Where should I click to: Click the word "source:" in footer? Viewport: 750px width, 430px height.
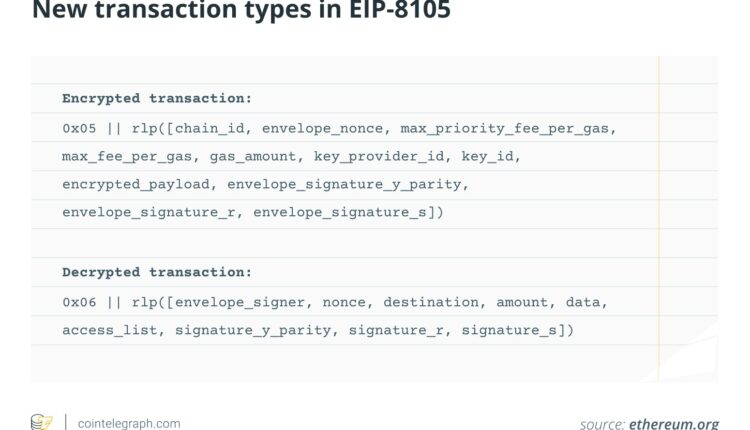pos(602,423)
